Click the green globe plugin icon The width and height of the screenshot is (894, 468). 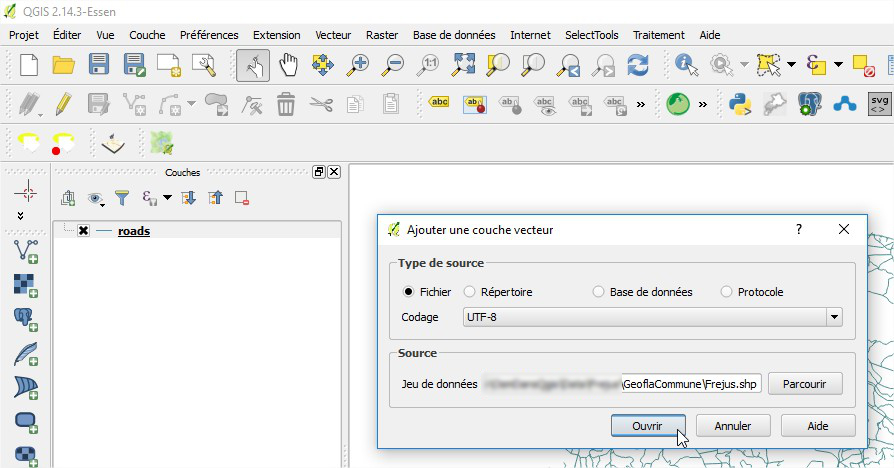[x=678, y=104]
